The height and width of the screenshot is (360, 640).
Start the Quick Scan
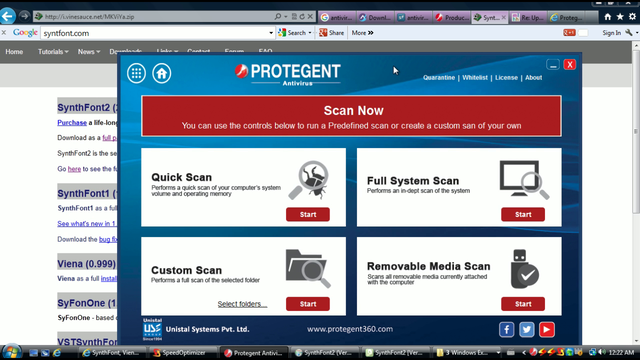[308, 214]
